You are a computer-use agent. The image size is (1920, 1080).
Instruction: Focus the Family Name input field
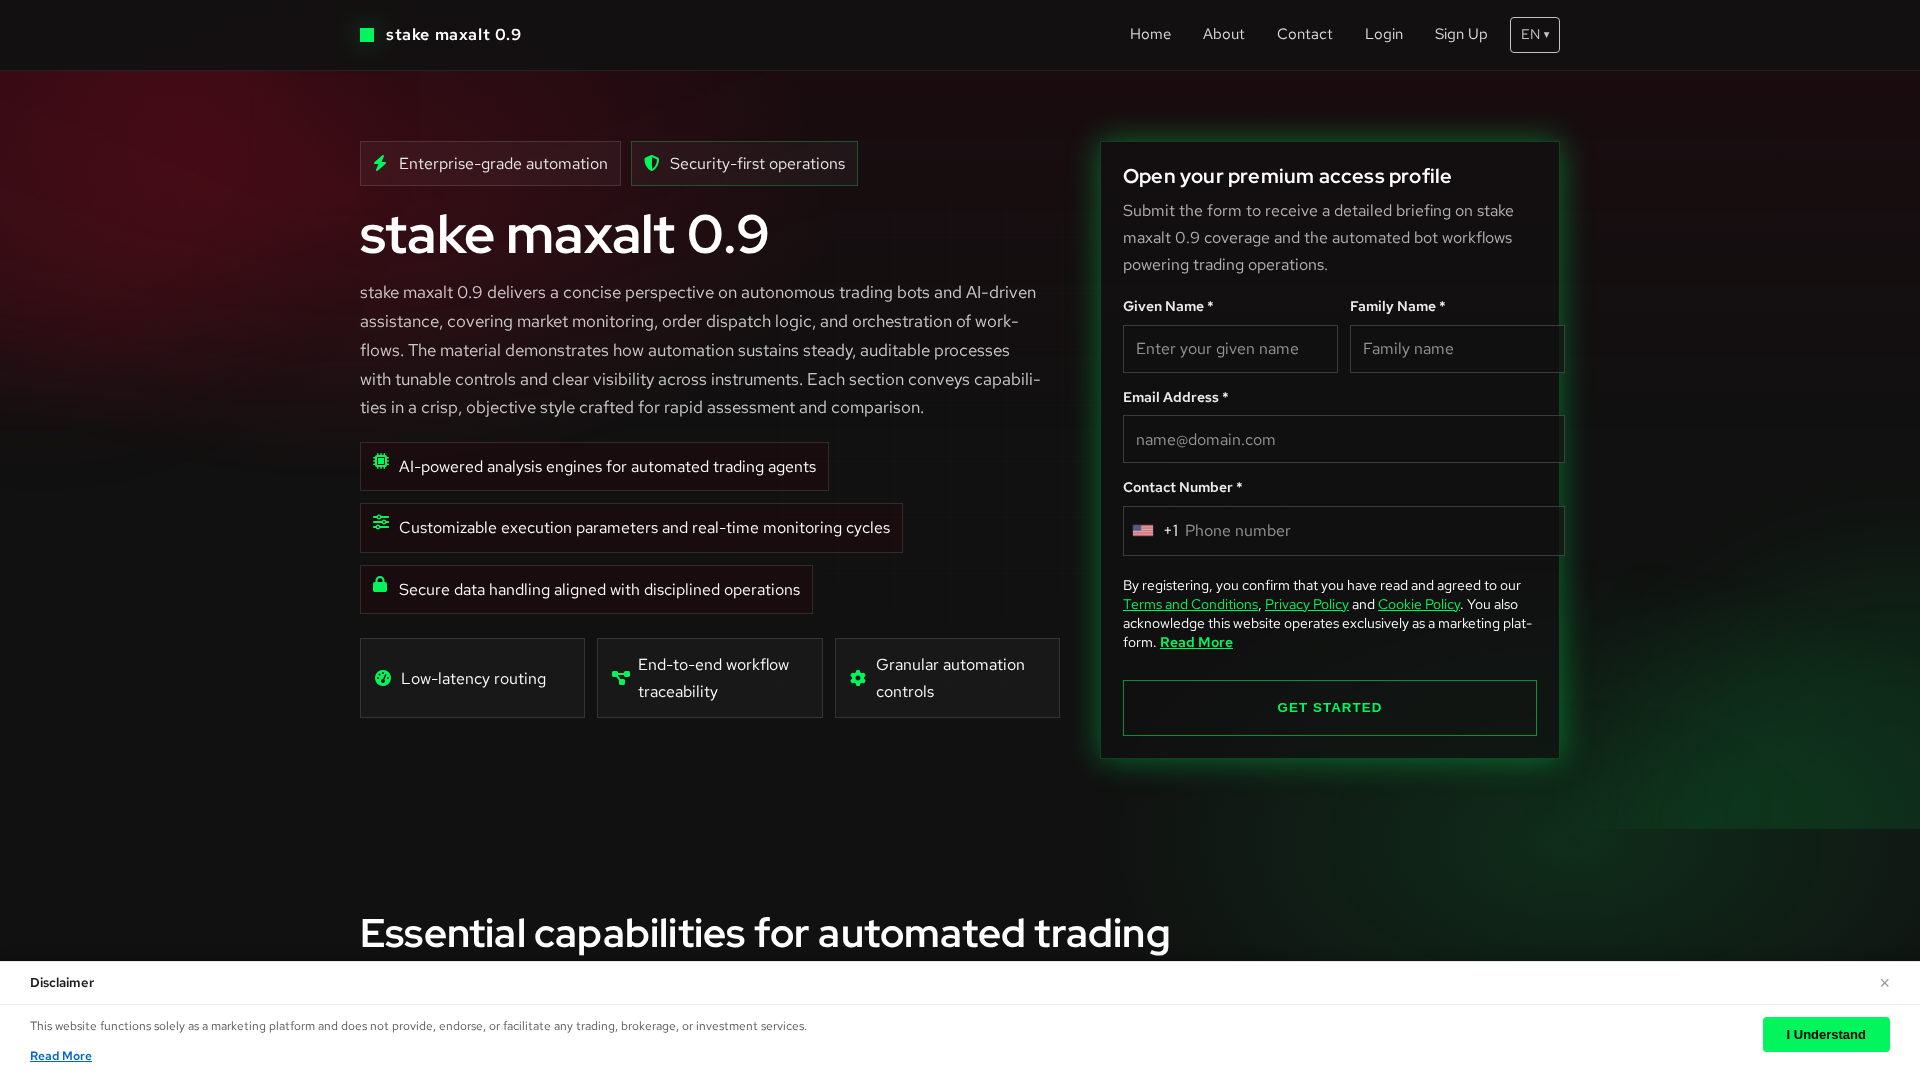pos(1457,349)
